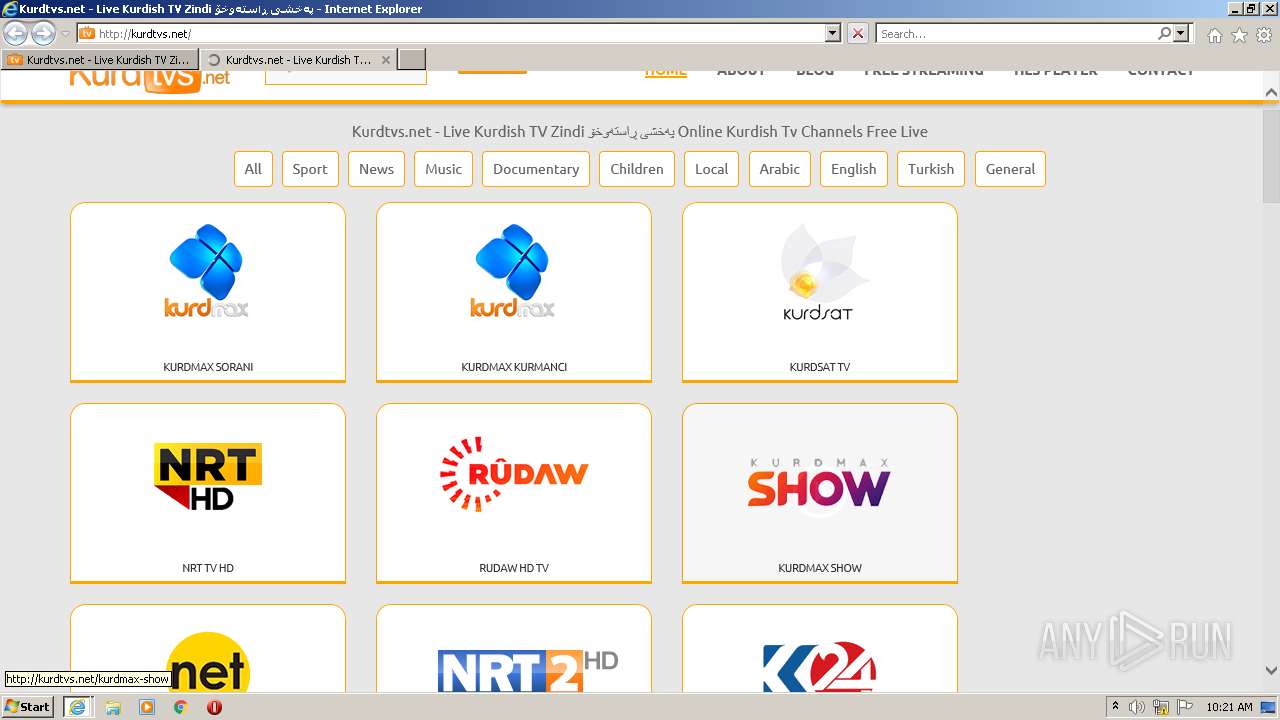Open Rudaw HD TV channel logo
Image resolution: width=1280 pixels, height=720 pixels.
coord(514,473)
